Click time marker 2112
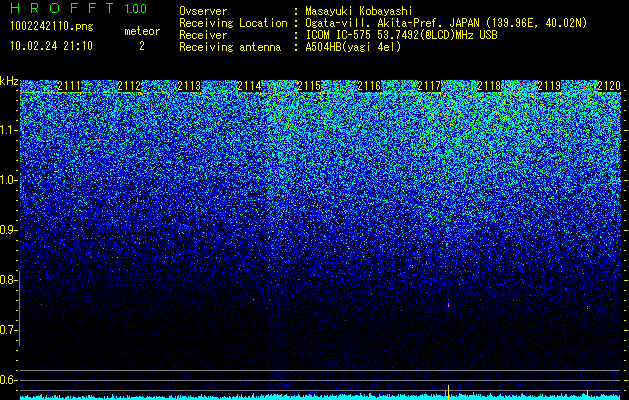The image size is (629, 400). pyautogui.click(x=129, y=86)
